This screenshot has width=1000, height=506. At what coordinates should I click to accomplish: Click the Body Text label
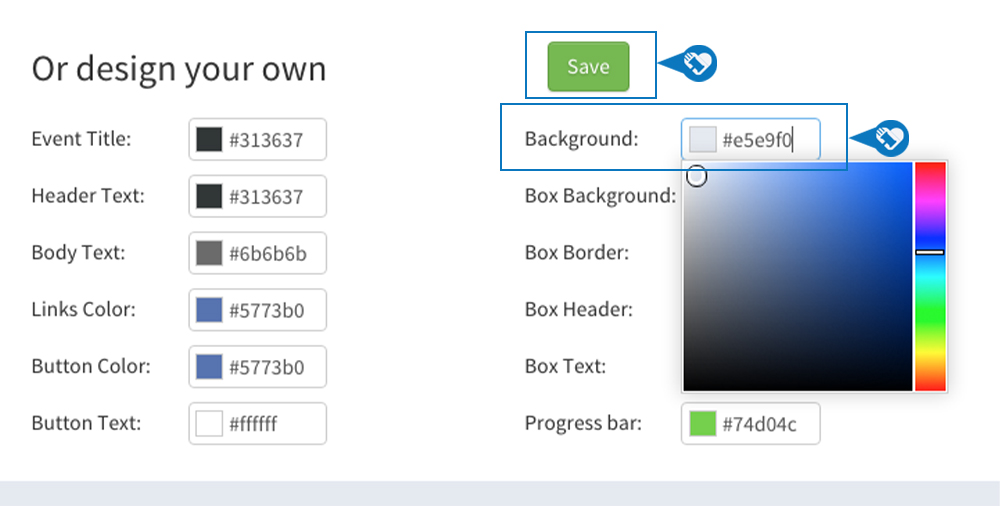click(78, 252)
